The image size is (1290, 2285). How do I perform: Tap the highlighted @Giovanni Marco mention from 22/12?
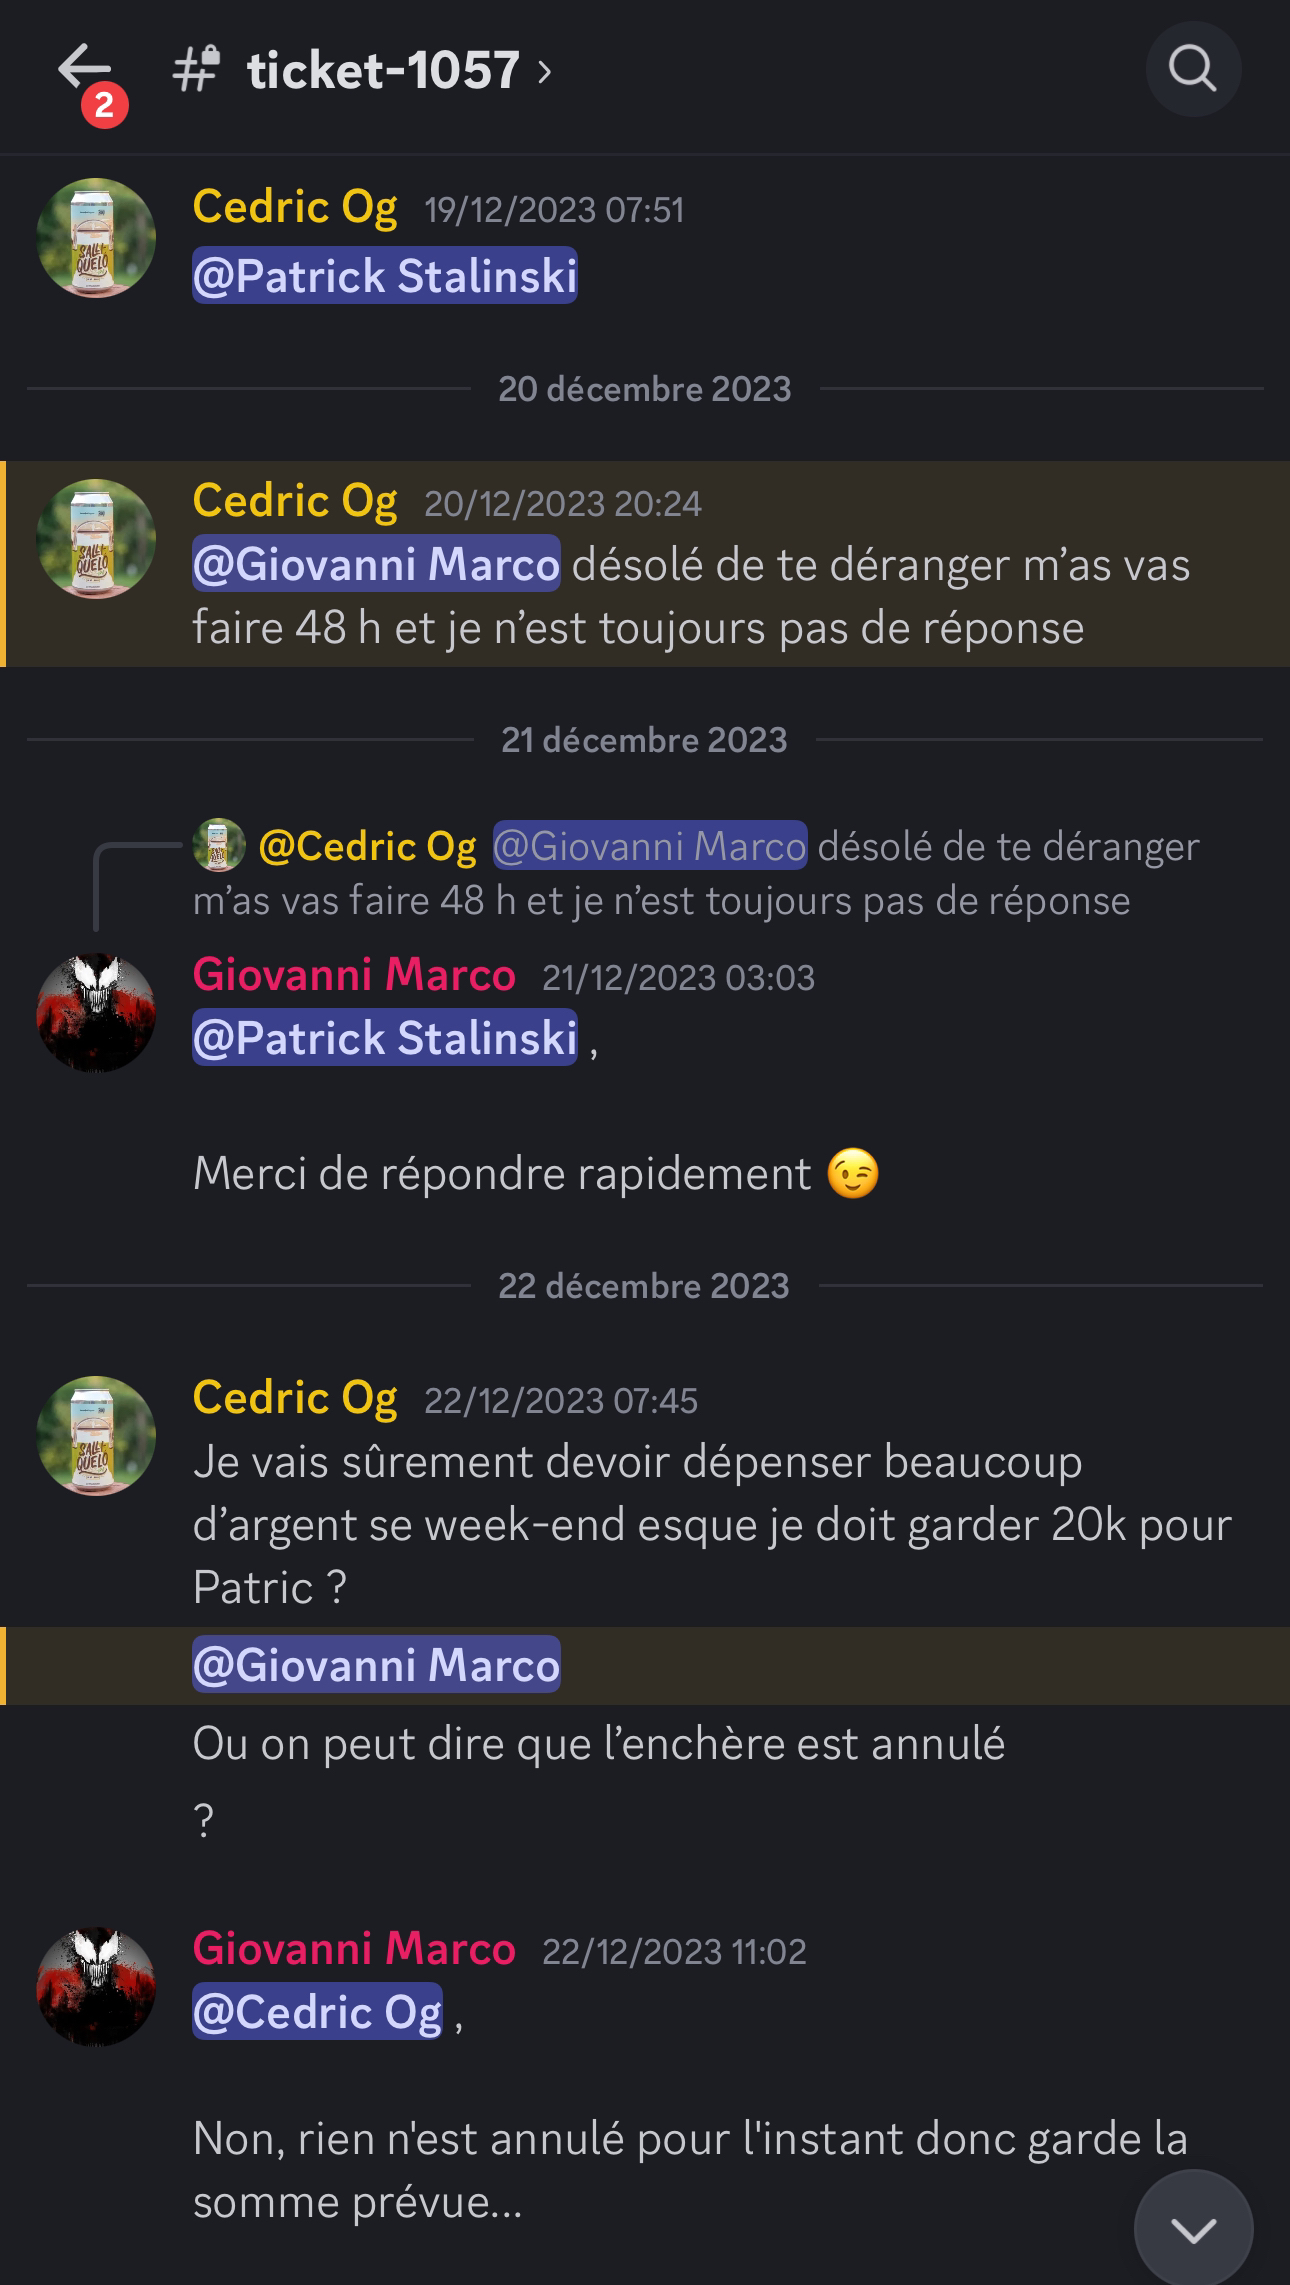376,1664
